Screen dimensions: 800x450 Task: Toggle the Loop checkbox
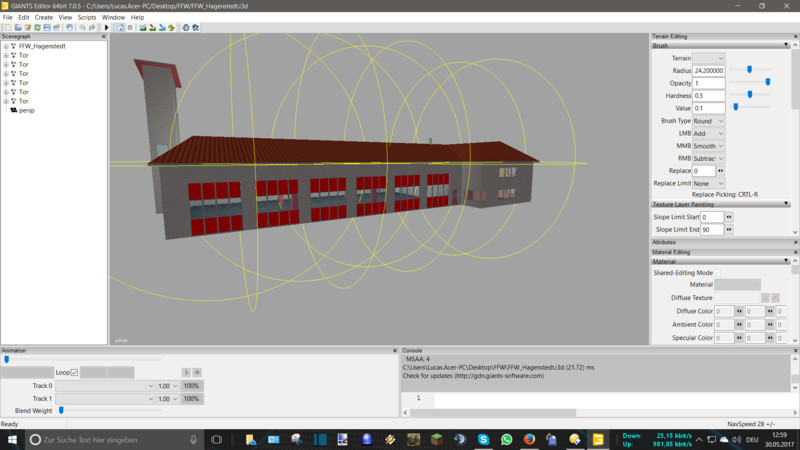[x=74, y=372]
